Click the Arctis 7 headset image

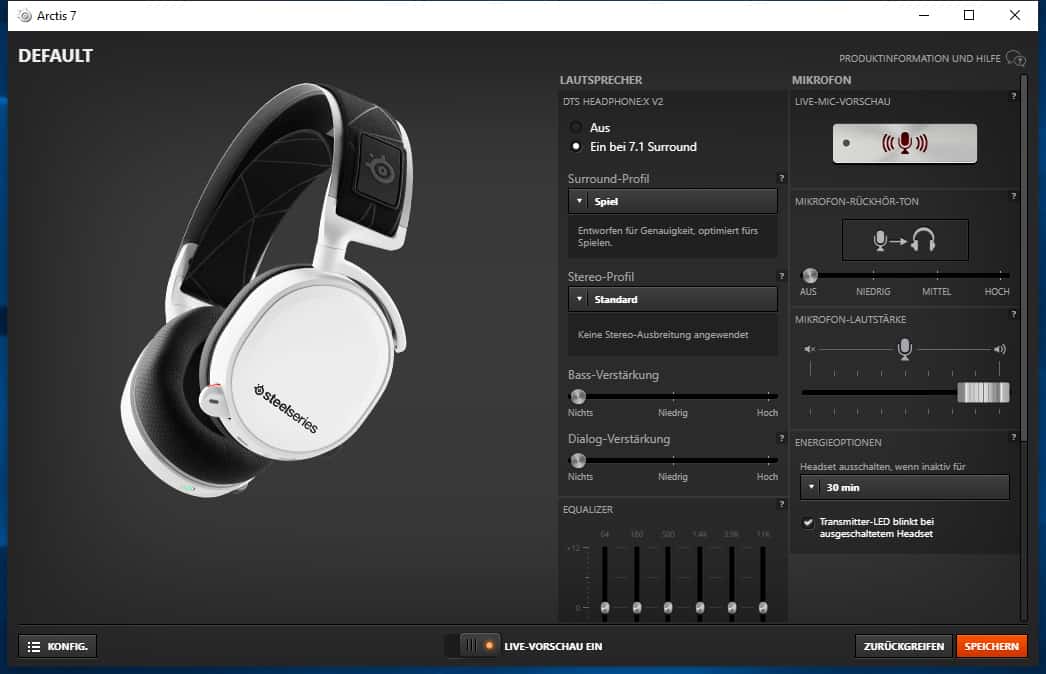265,288
